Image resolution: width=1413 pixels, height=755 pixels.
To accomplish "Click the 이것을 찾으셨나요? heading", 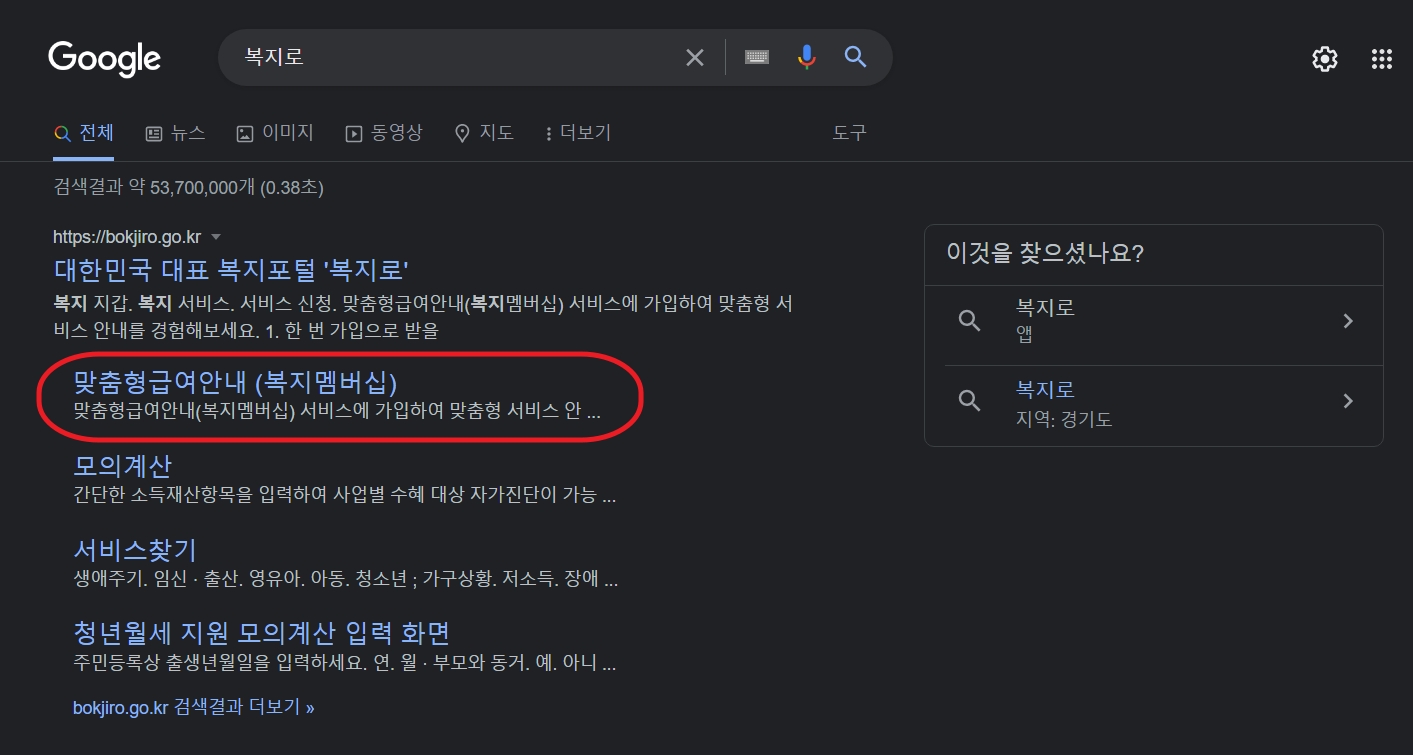I will click(1045, 253).
